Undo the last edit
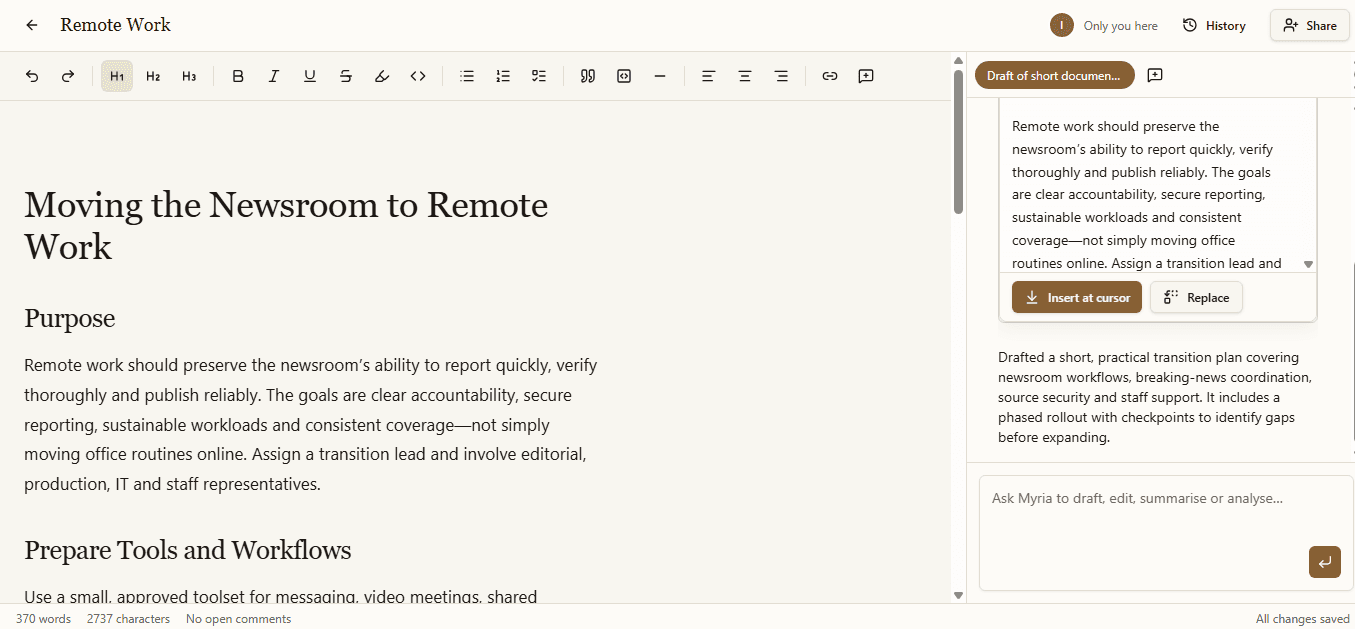1355x629 pixels. [x=32, y=76]
